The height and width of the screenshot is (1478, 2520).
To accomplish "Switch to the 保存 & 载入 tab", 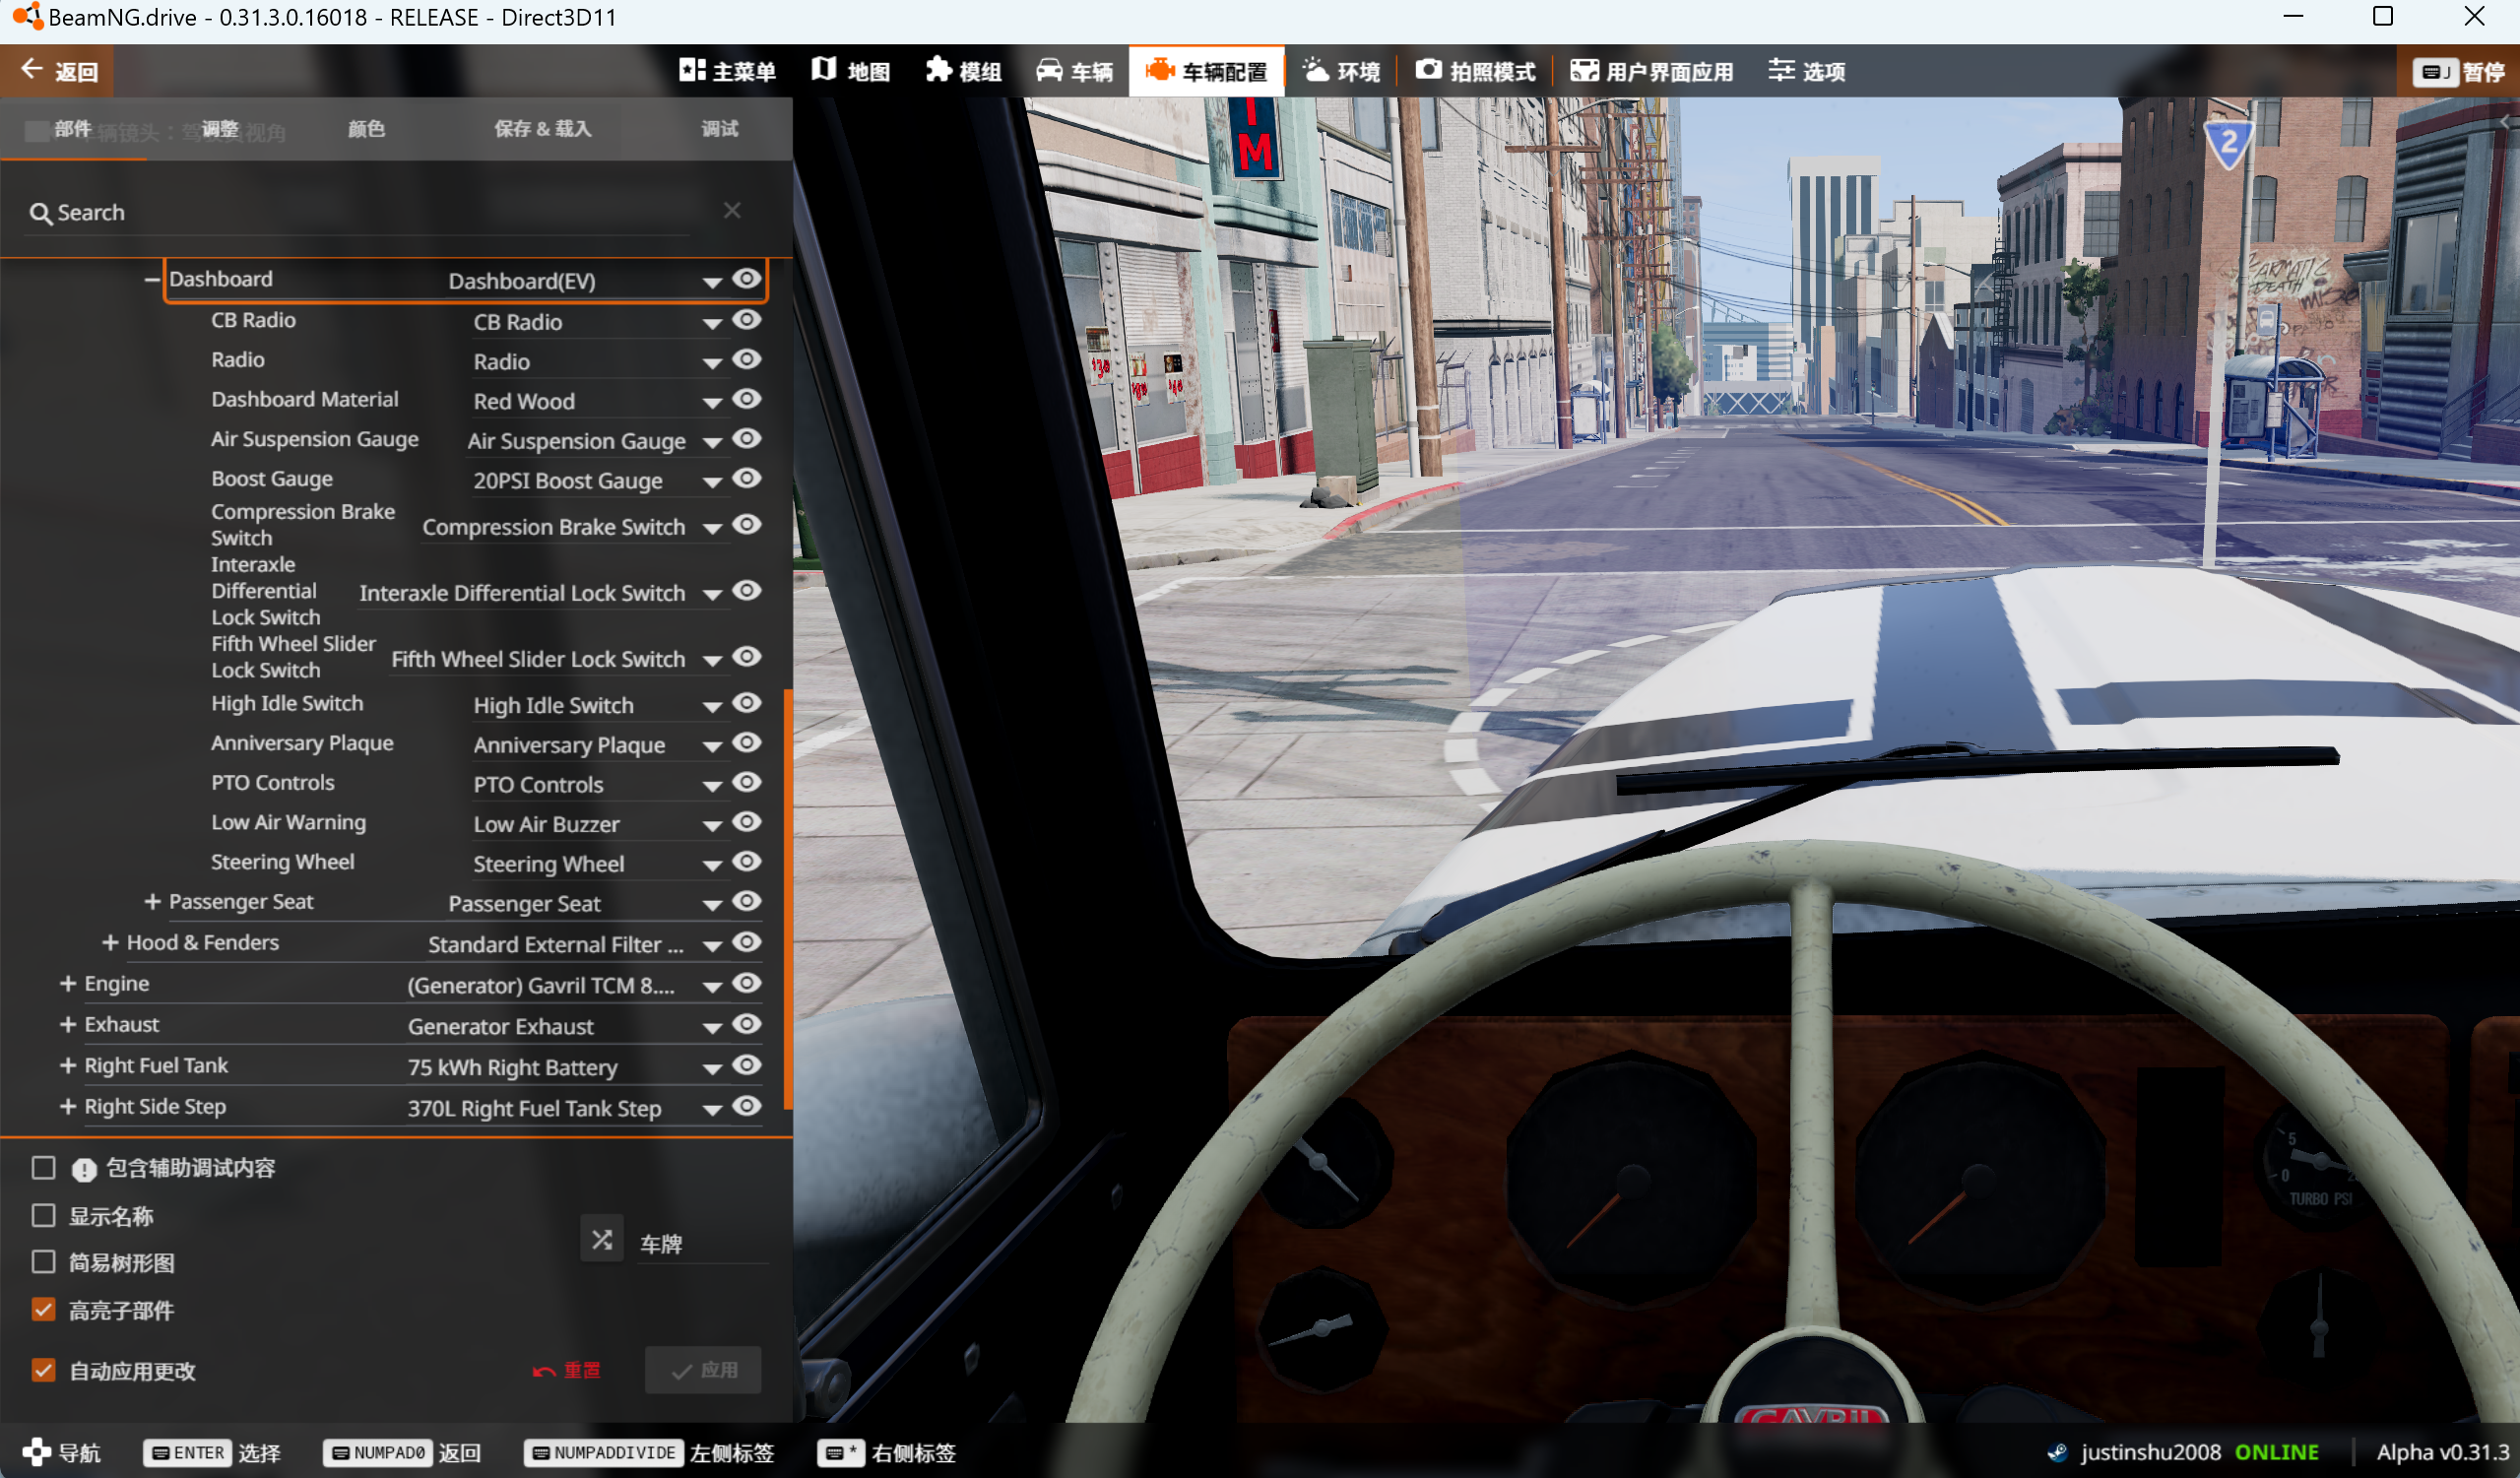I will click(543, 129).
